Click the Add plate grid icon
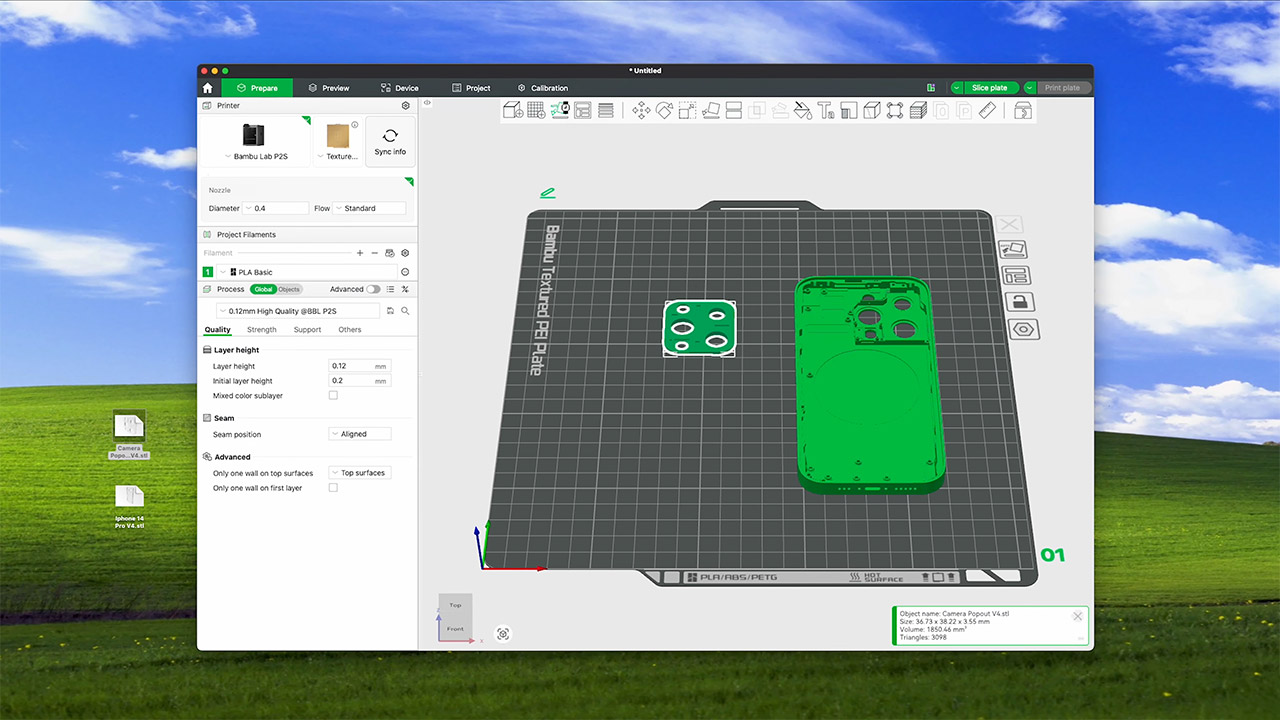1280x720 pixels. [536, 110]
